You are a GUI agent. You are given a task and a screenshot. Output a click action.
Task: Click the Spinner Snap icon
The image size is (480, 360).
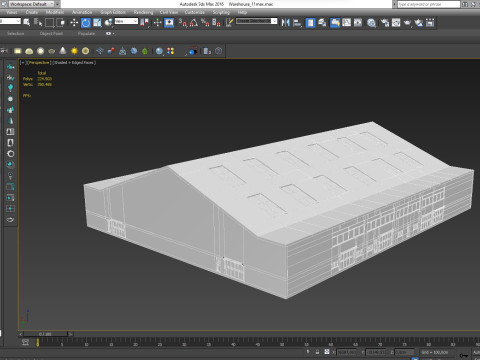216,23
